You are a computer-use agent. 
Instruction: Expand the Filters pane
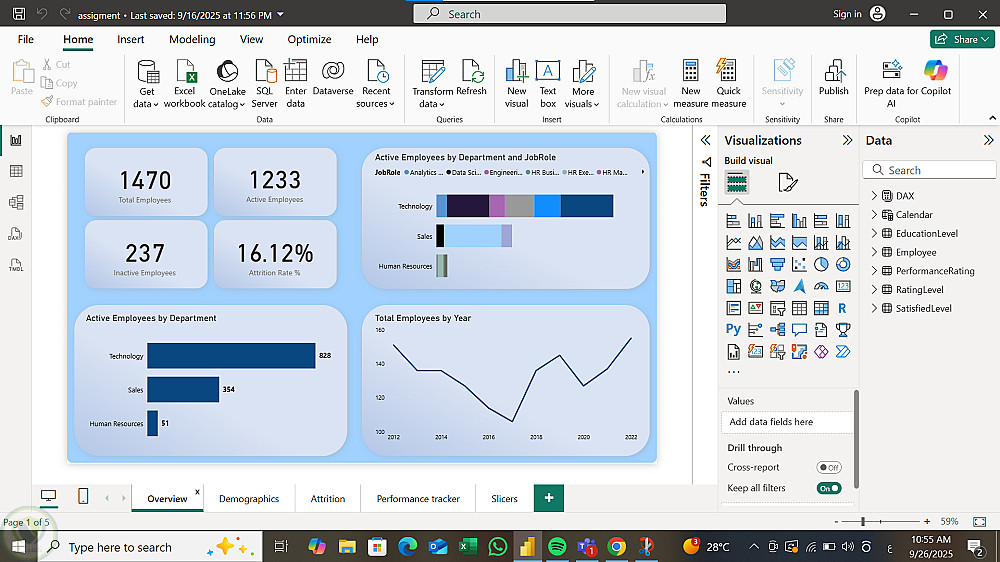[x=705, y=140]
